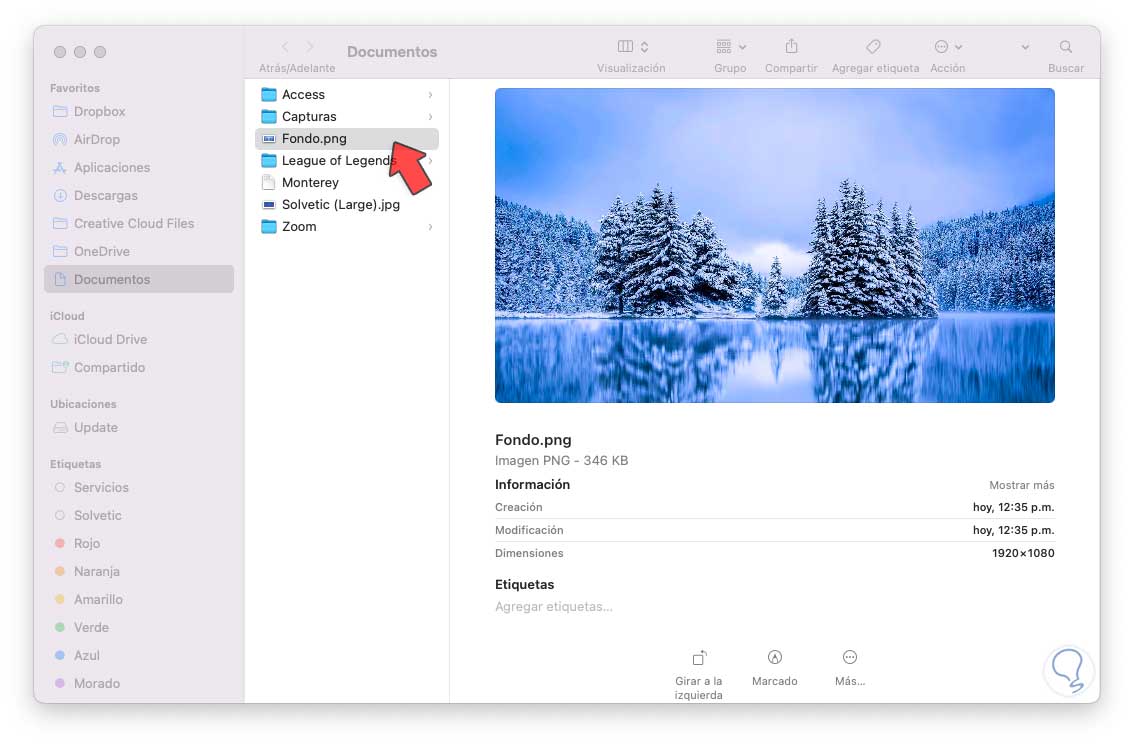This screenshot has height=745, width=1134.
Task: Click the Grupo grid icon
Action: [723, 46]
